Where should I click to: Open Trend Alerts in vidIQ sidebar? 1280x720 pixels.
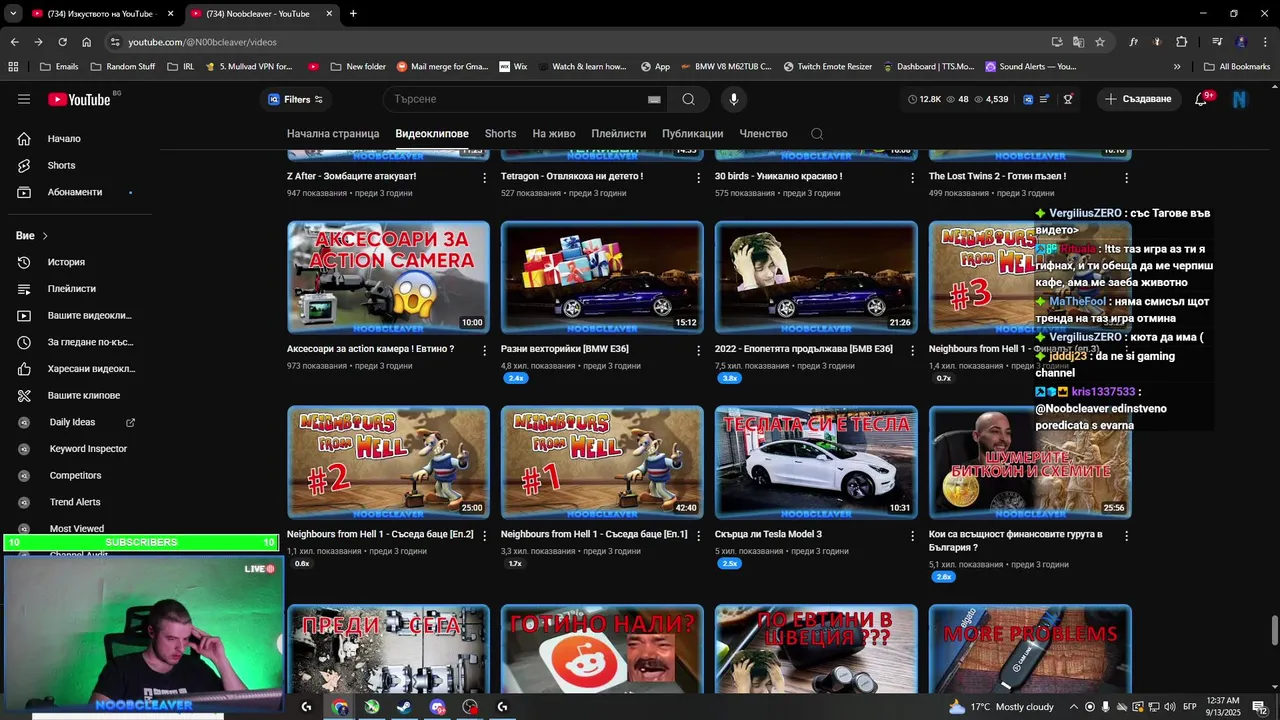[x=75, y=502]
